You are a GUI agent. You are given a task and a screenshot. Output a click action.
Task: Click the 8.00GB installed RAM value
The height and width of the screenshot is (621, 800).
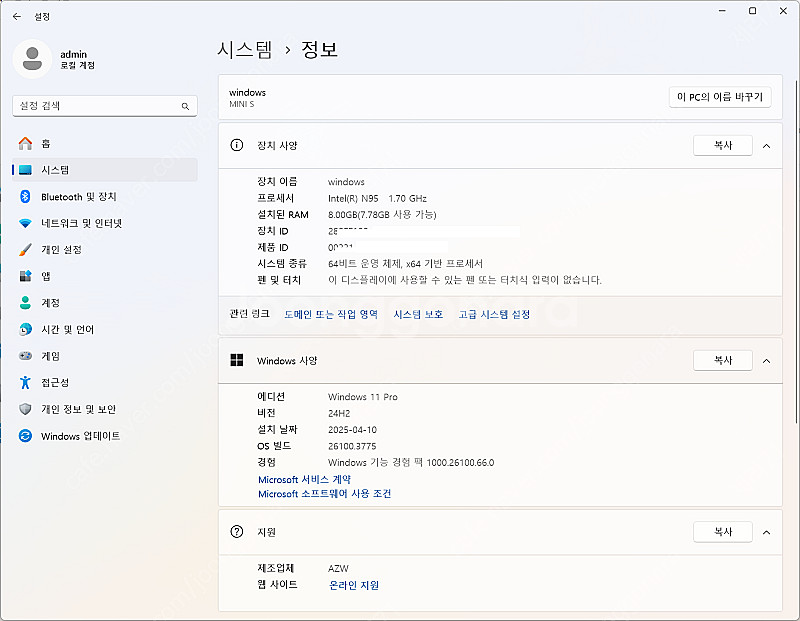(382, 214)
